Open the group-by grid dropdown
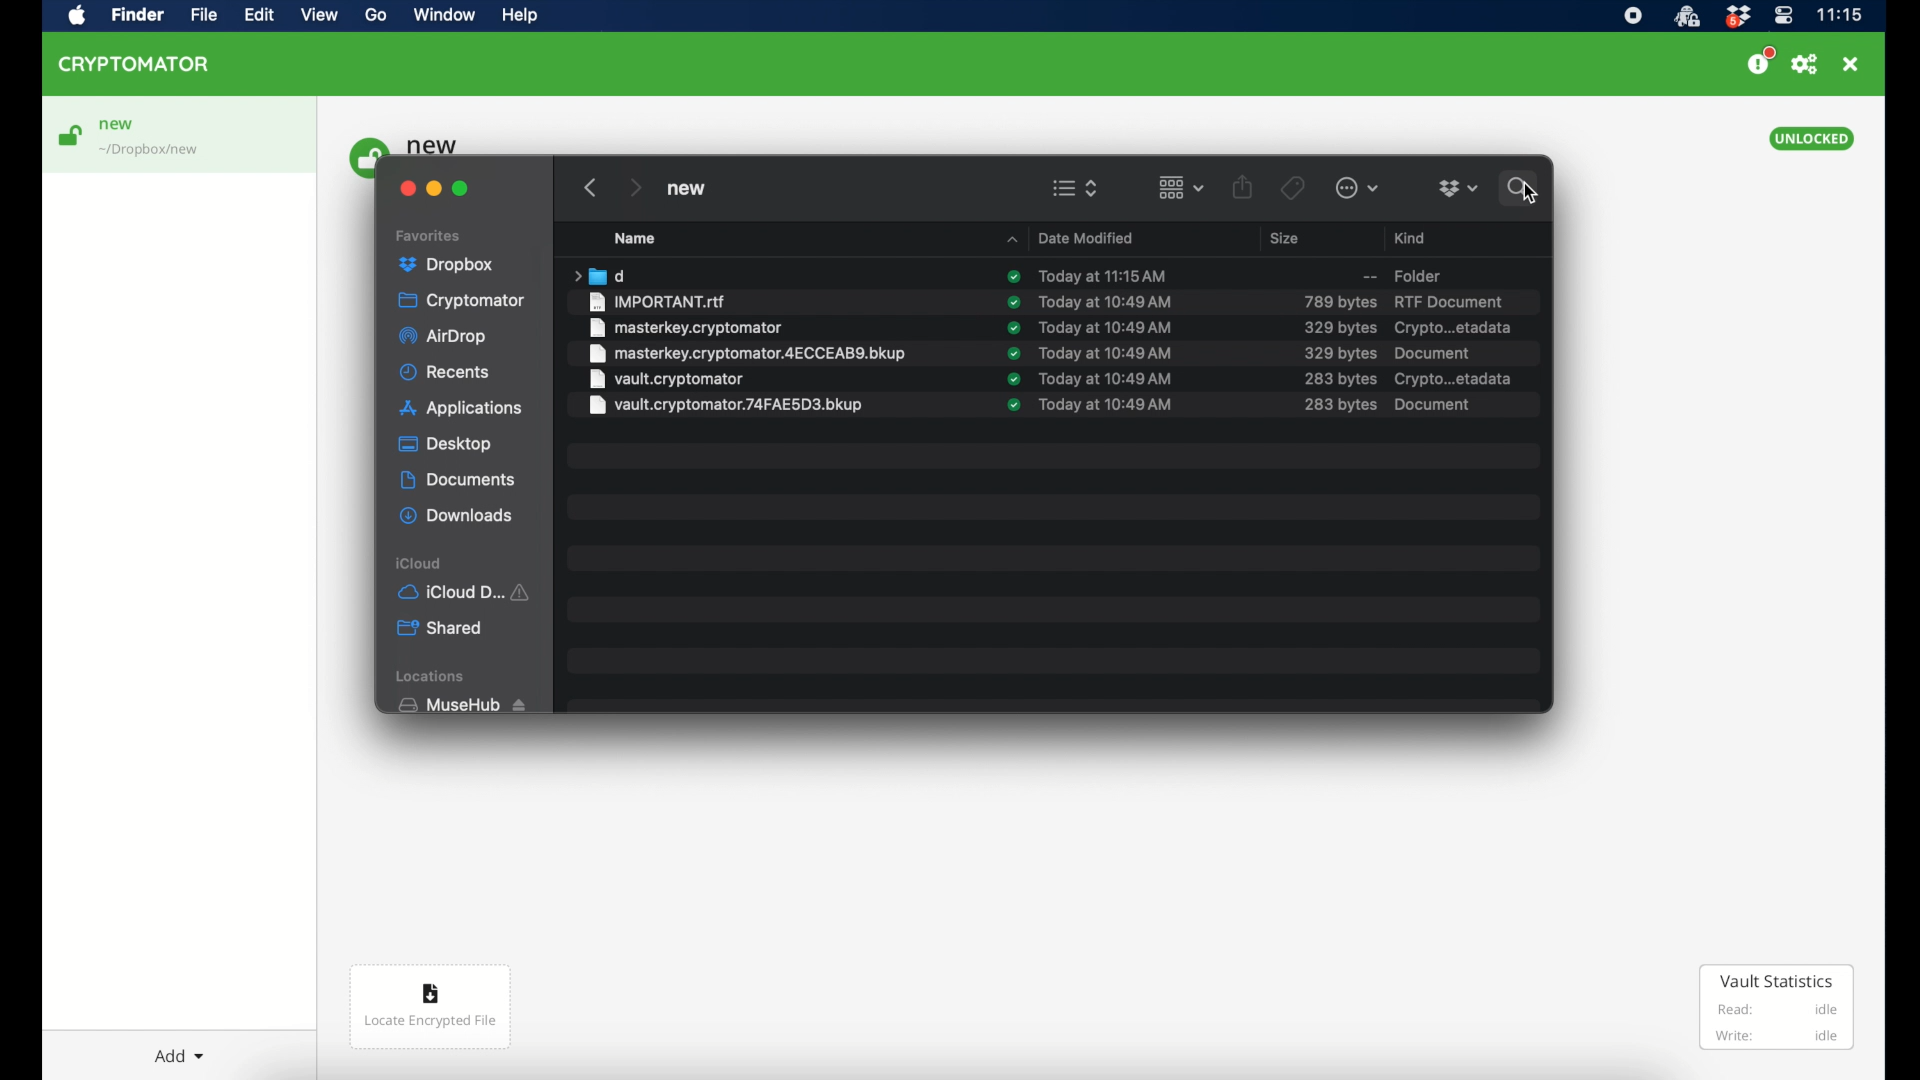 [x=1187, y=189]
